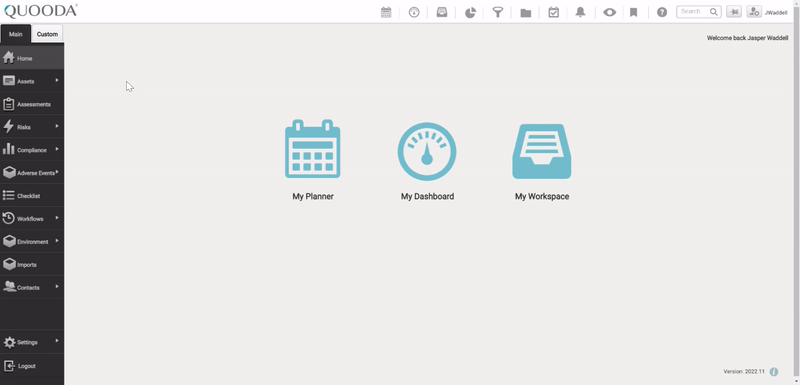The width and height of the screenshot is (800, 385).
Task: Select Contacts label in sidebar menu
Action: [x=28, y=288]
